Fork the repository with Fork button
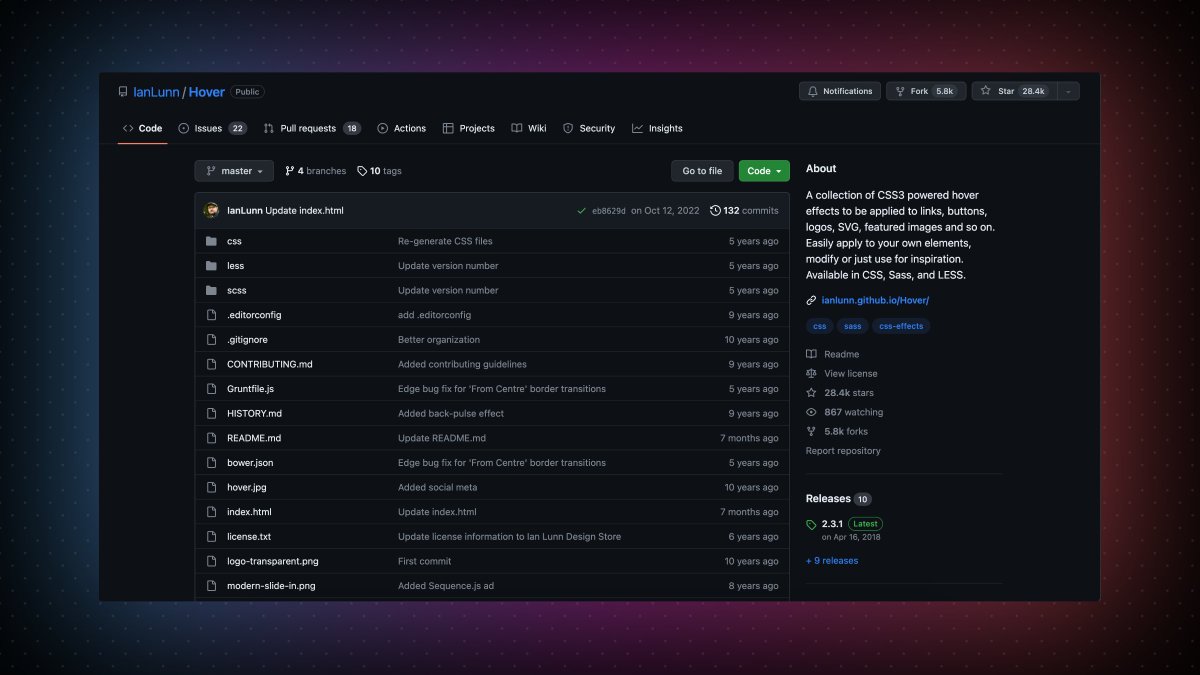1200x675 pixels. (x=926, y=91)
